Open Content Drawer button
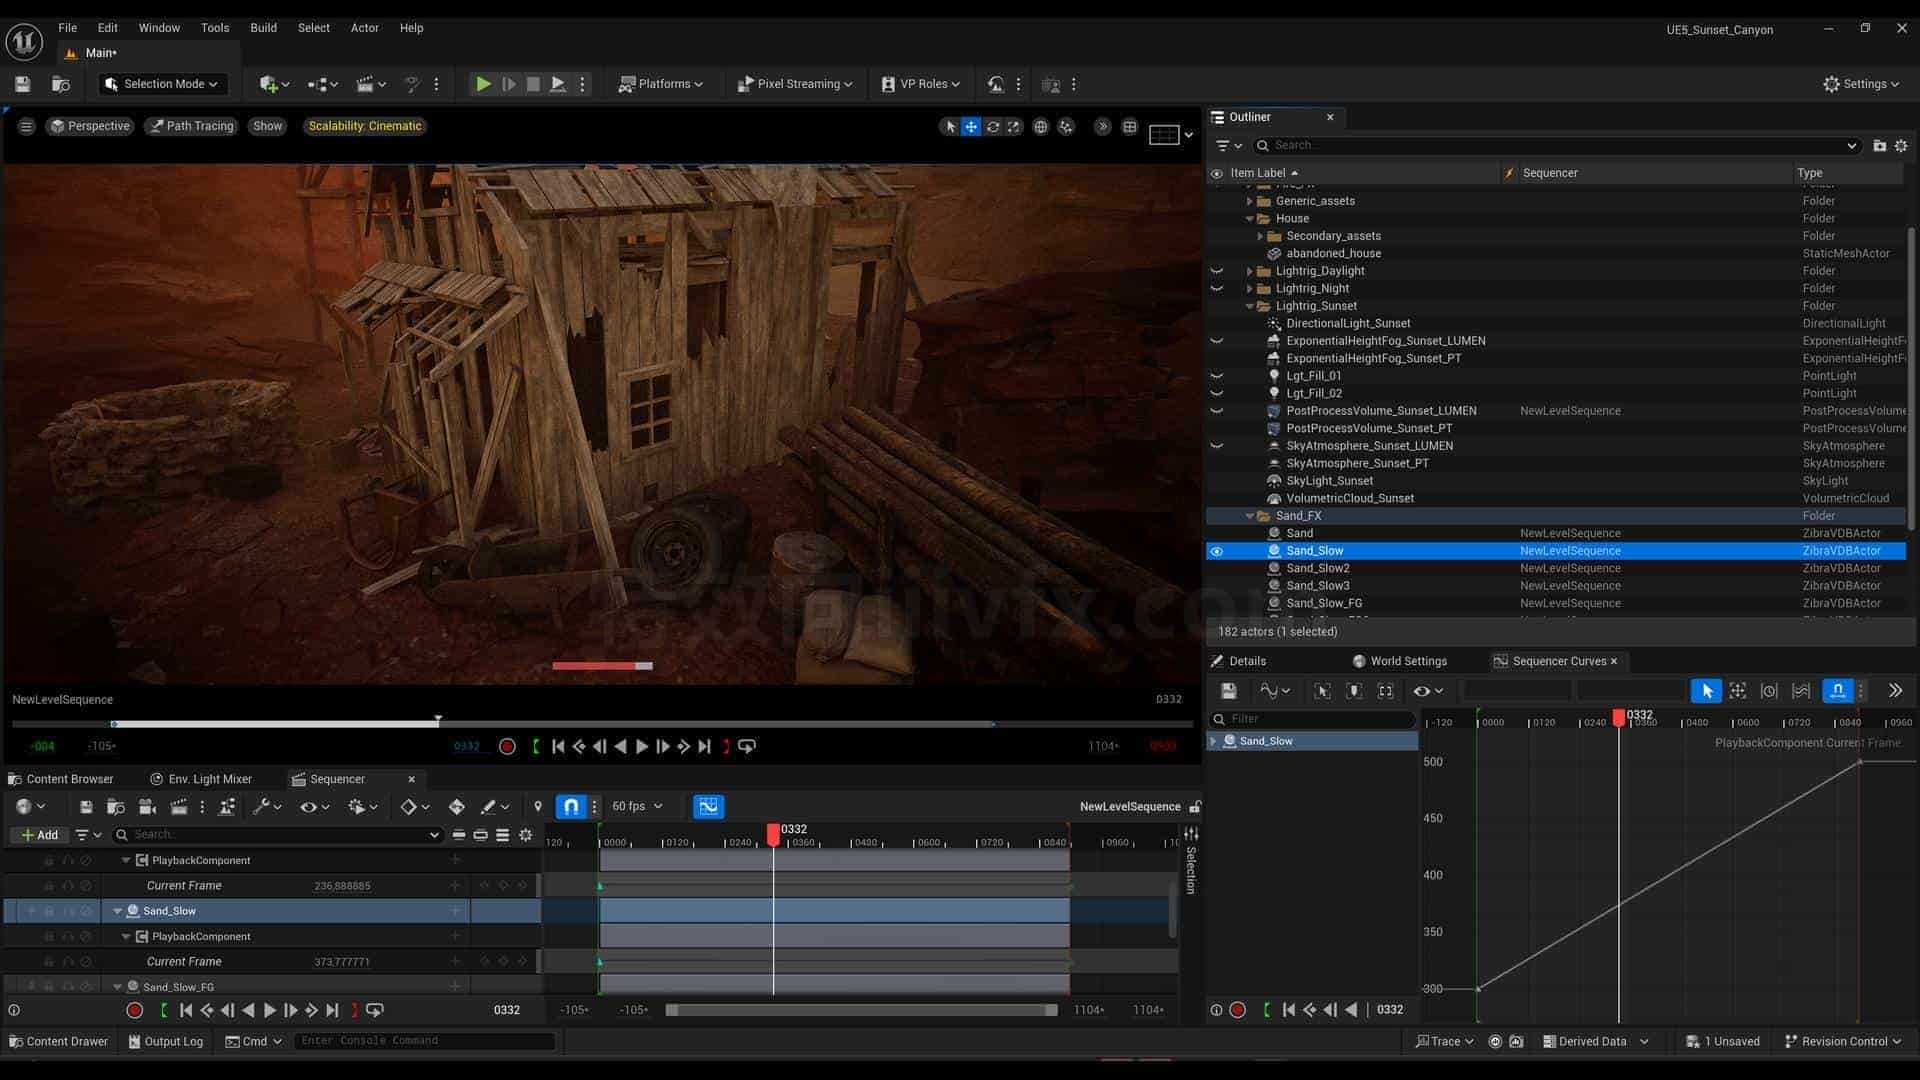Screen dimensions: 1920x1080 click(x=58, y=1041)
